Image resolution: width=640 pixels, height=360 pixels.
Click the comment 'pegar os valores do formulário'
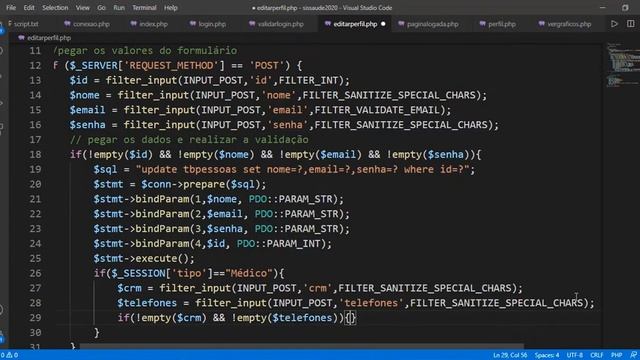145,51
